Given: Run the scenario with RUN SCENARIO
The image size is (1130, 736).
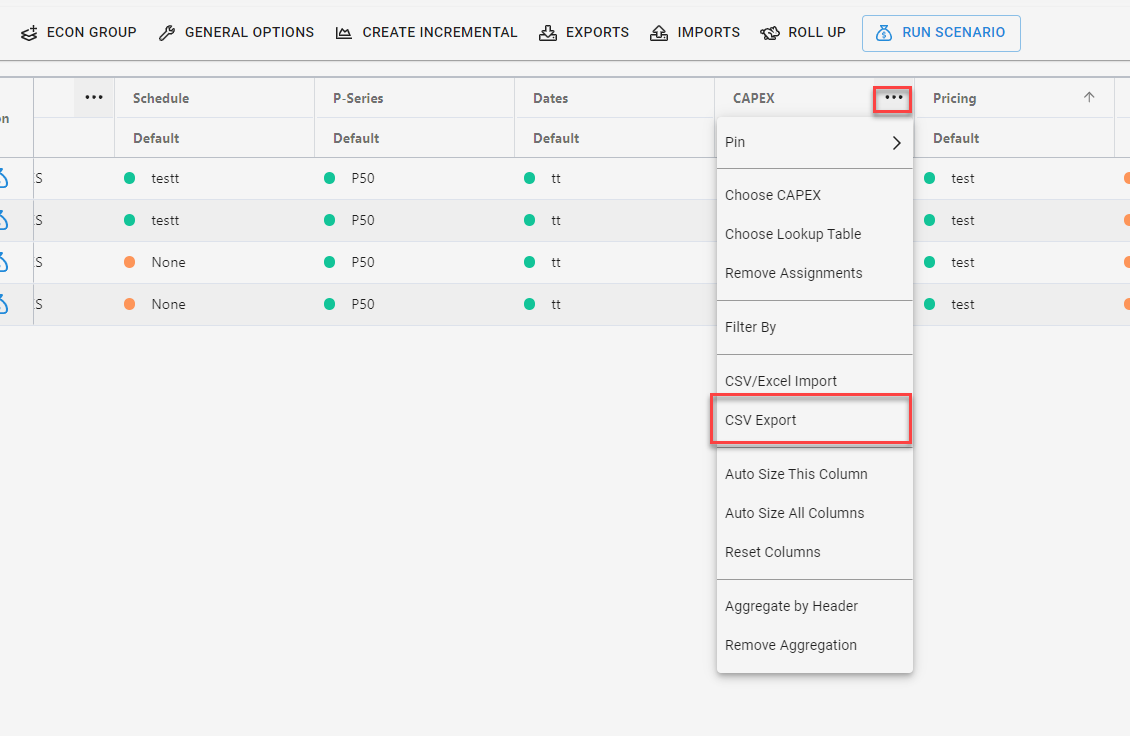Looking at the screenshot, I should (941, 33).
